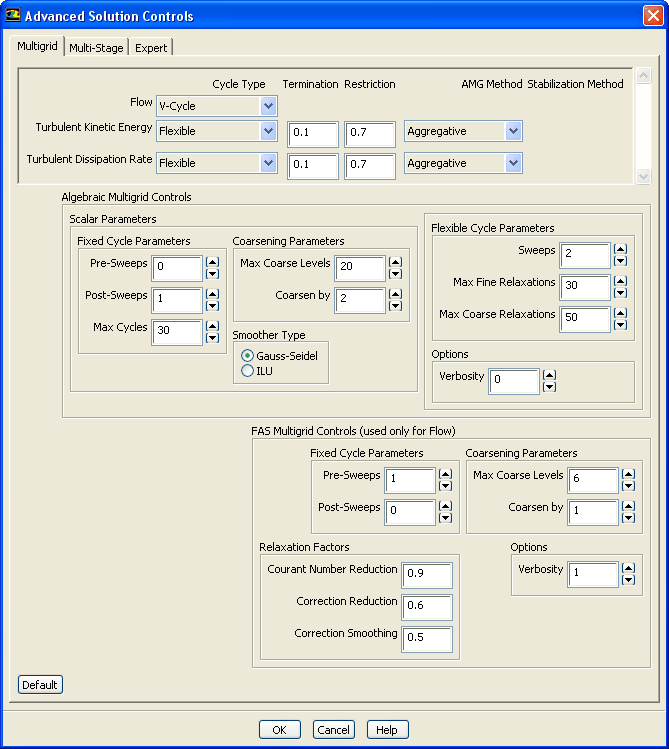The width and height of the screenshot is (669, 749).
Task: Decrease Max Fine Relaxations value
Action: (x=620, y=293)
